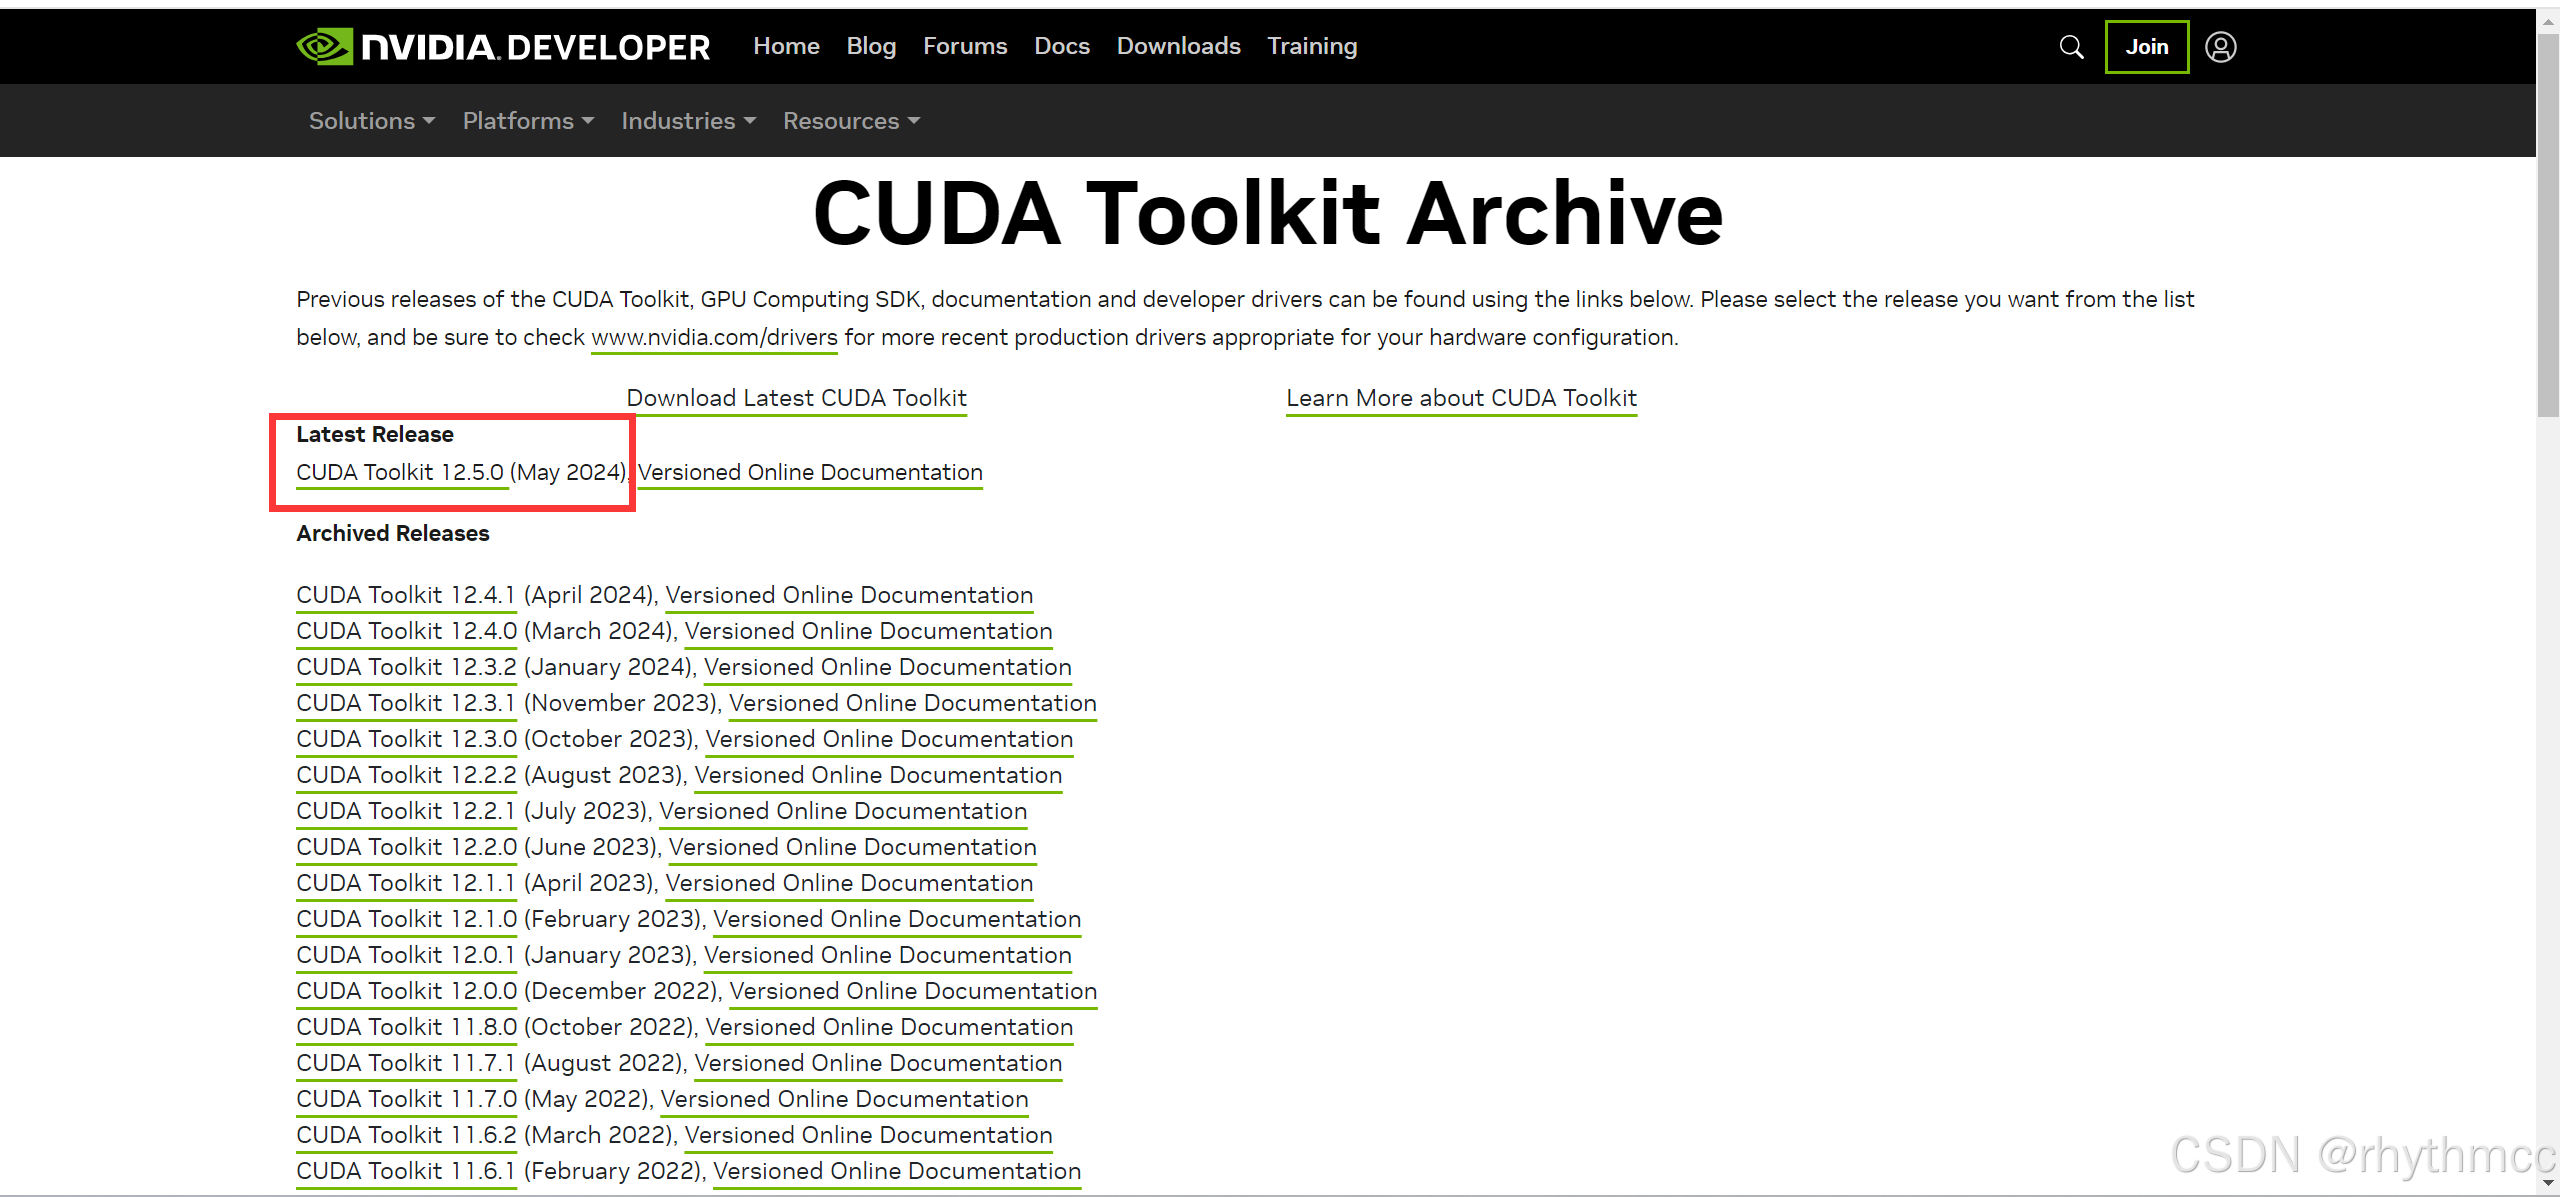Open the Downloads nav item

(1178, 46)
